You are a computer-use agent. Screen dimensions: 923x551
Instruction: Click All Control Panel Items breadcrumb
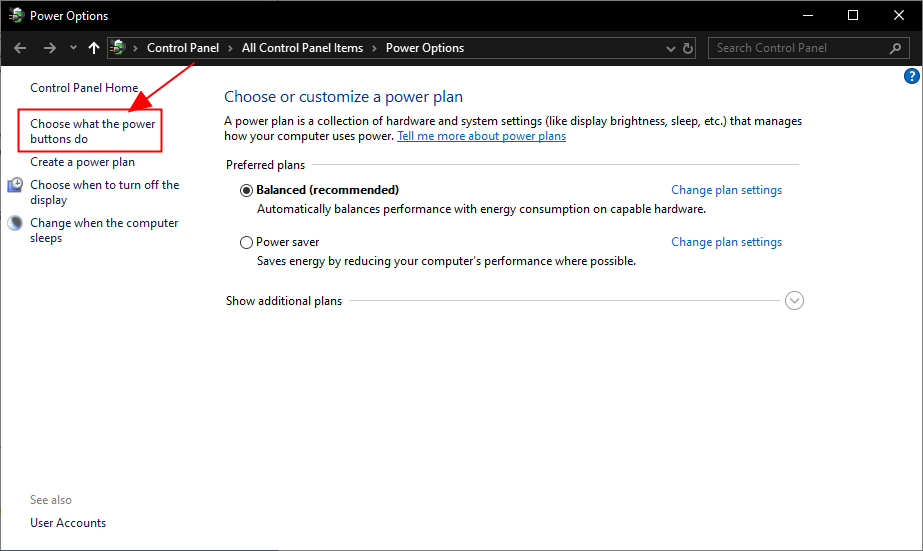305,48
